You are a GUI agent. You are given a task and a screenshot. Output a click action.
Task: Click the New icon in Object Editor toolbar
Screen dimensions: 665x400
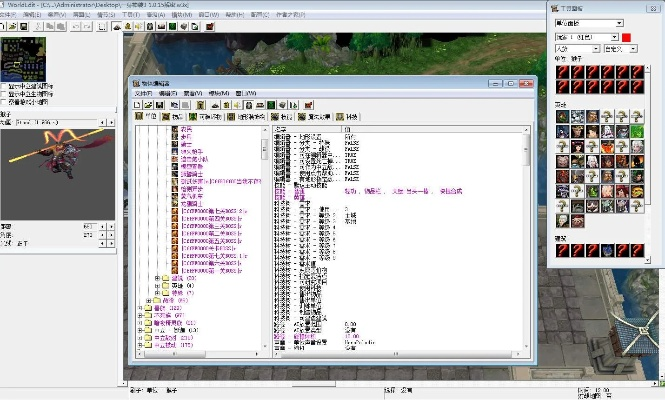point(137,104)
